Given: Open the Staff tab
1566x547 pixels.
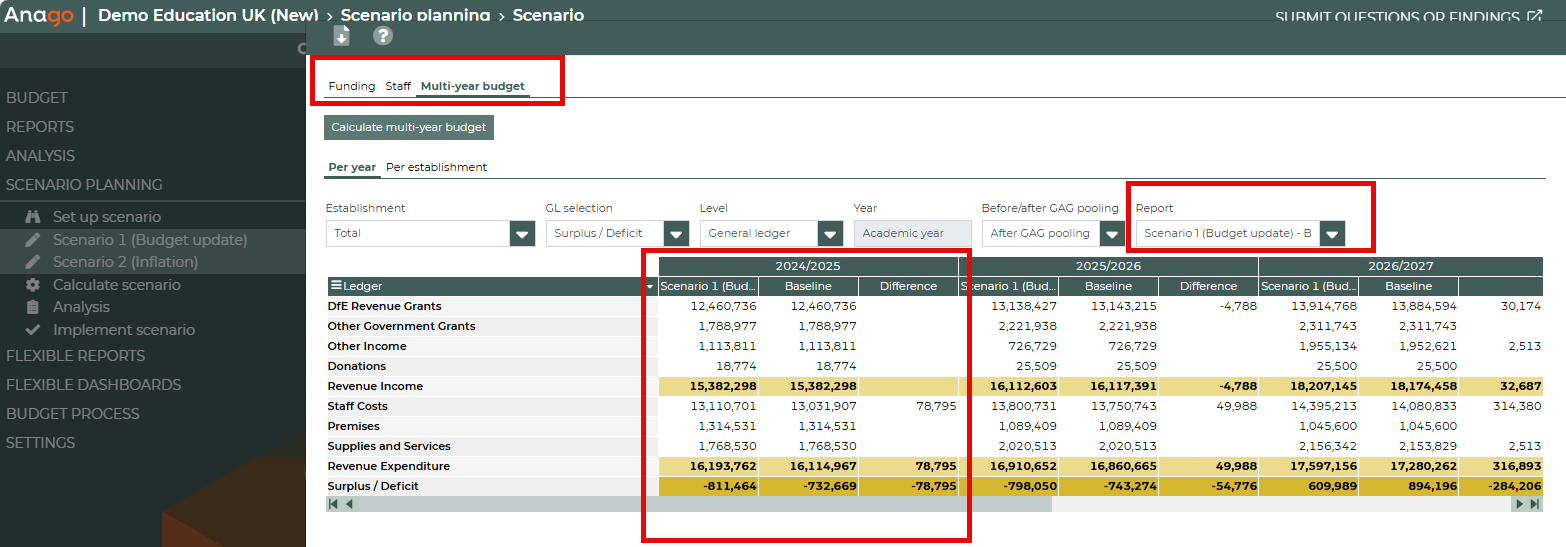Looking at the screenshot, I should click(398, 86).
